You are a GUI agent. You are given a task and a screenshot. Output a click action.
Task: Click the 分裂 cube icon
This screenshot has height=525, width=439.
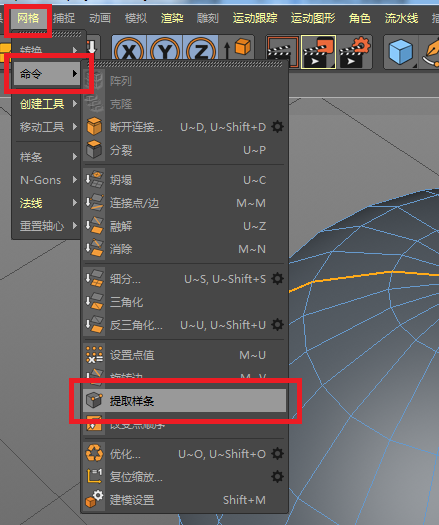pyautogui.click(x=94, y=150)
